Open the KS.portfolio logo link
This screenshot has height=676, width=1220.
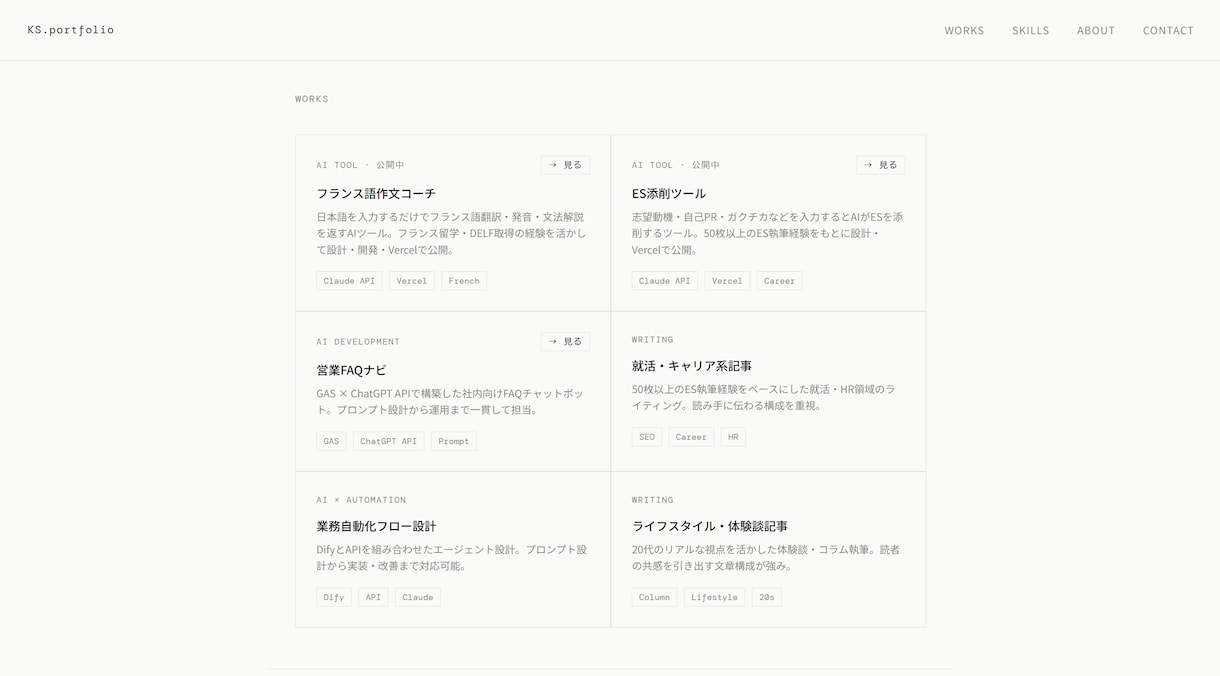tap(71, 30)
